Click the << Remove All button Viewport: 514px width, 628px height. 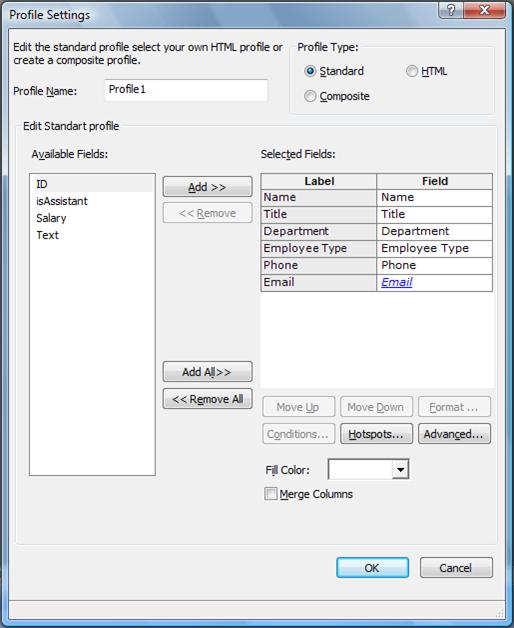[x=208, y=399]
